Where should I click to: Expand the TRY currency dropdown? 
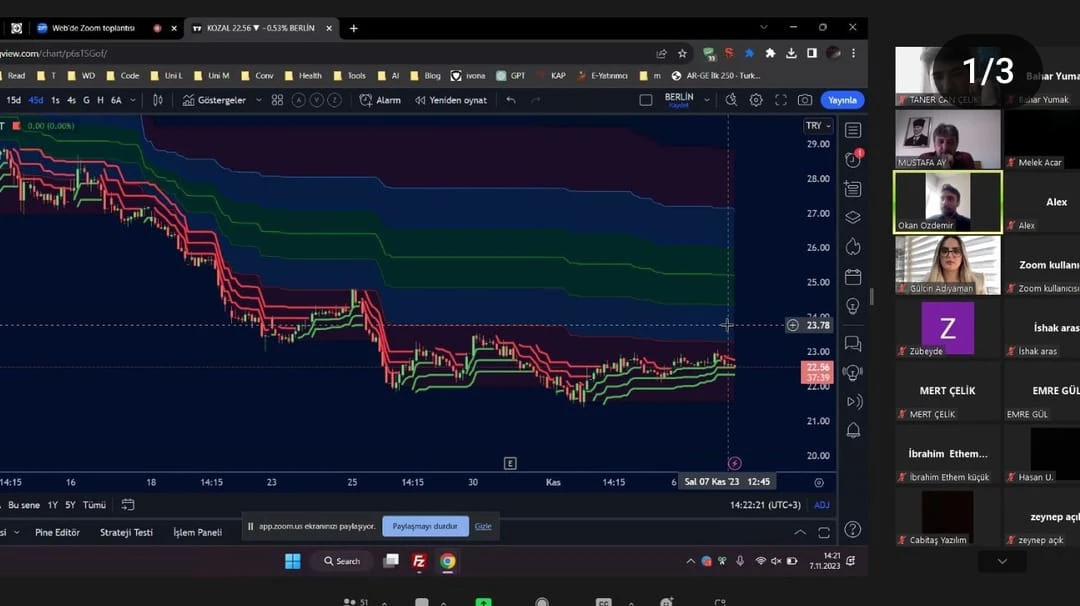point(818,126)
